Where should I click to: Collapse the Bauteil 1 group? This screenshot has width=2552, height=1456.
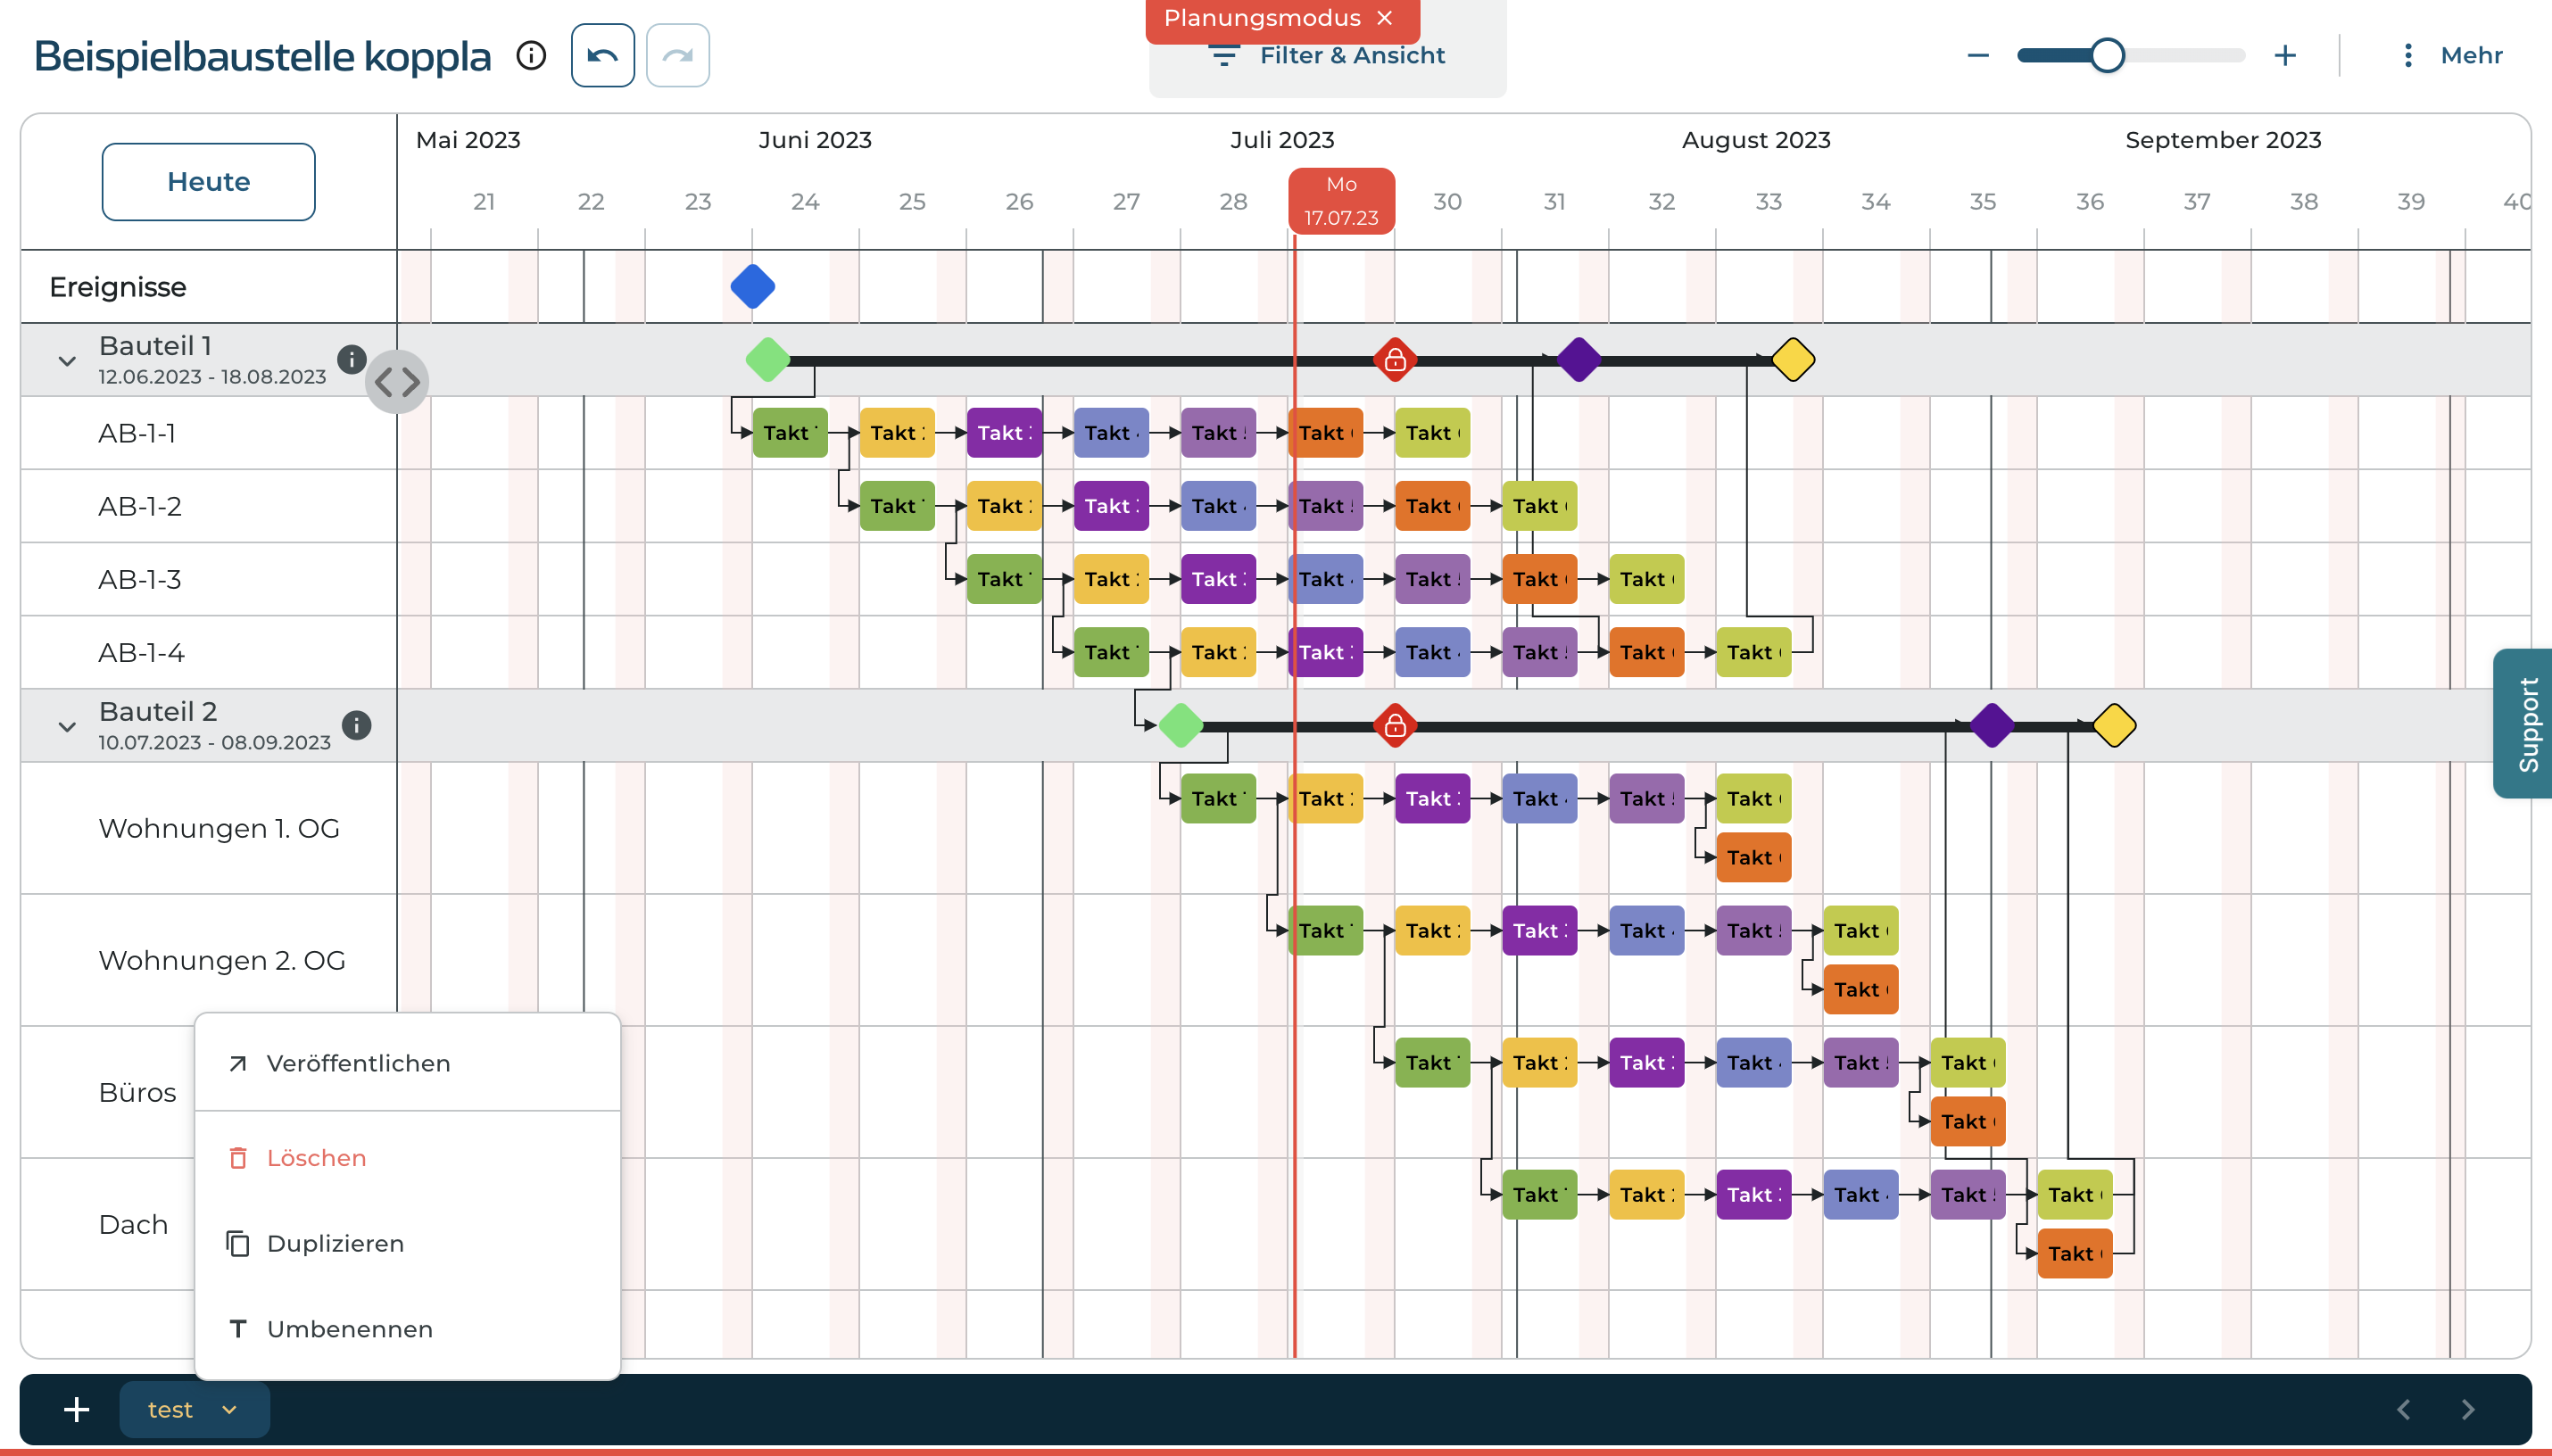pos(67,361)
